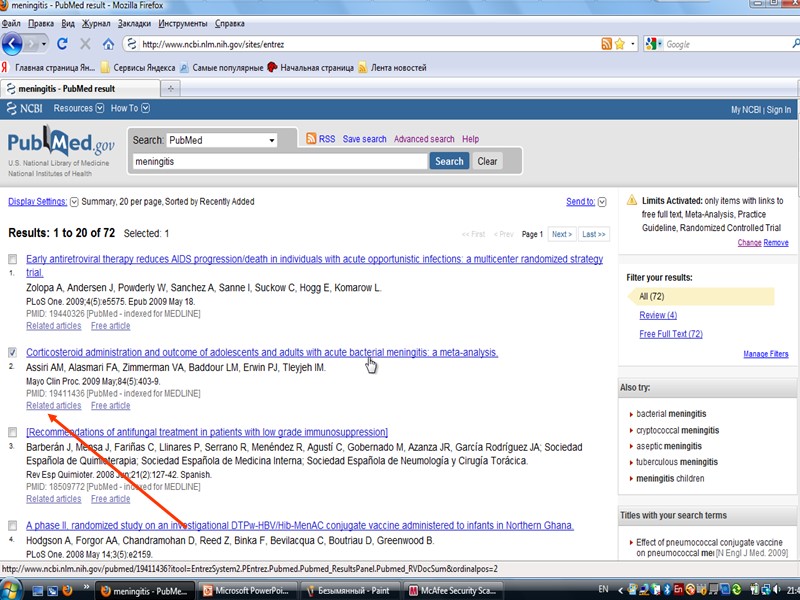The width and height of the screenshot is (800, 600).
Task: Open Сервисы Яндекса bookmark folder
Action: click(138, 67)
